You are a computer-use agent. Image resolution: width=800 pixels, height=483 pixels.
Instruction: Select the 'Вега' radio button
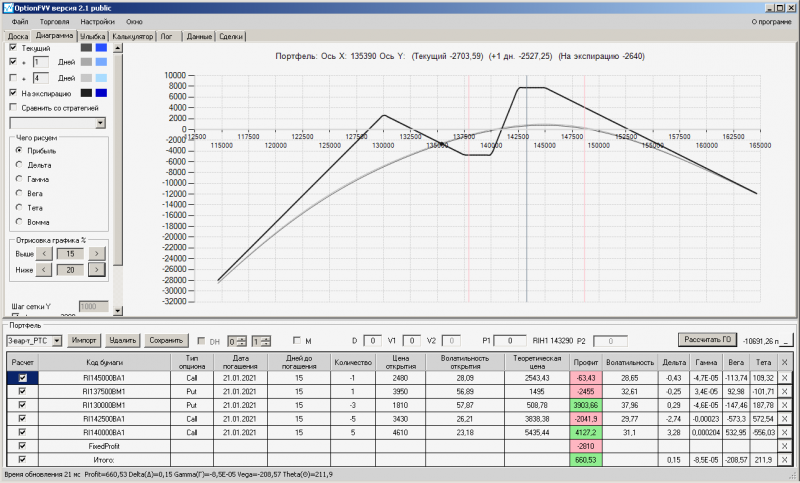[19, 193]
